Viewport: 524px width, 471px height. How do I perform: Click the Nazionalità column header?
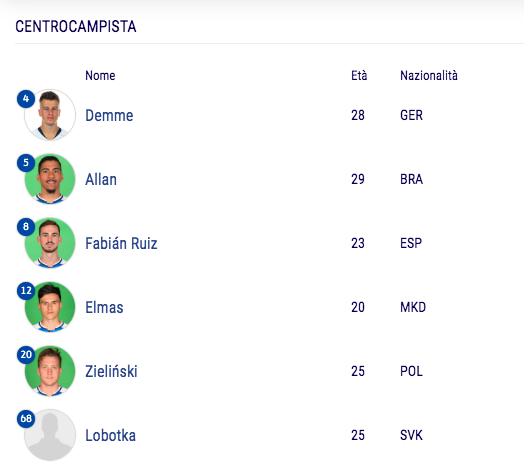429,75
